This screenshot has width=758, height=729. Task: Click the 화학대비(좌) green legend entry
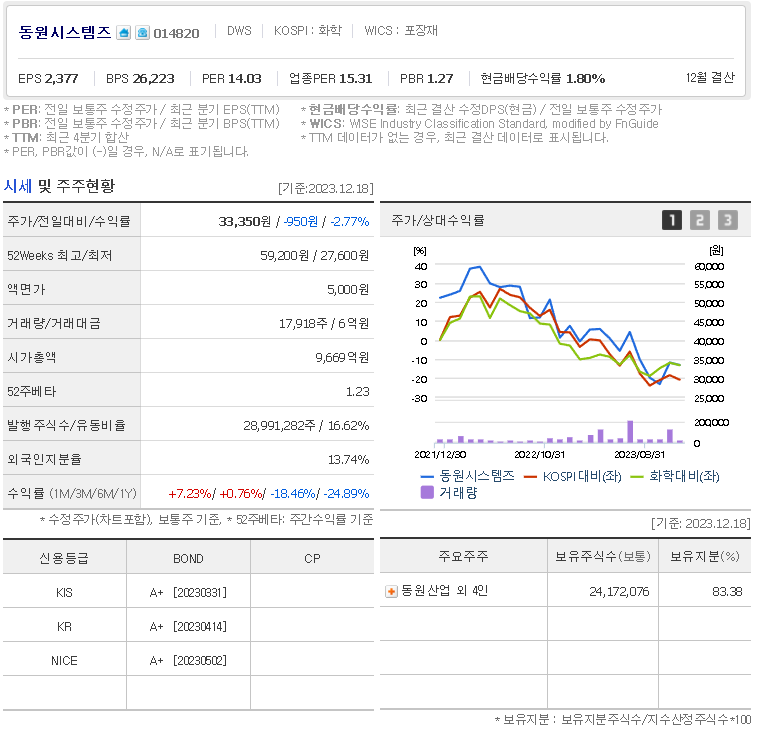pyautogui.click(x=675, y=476)
